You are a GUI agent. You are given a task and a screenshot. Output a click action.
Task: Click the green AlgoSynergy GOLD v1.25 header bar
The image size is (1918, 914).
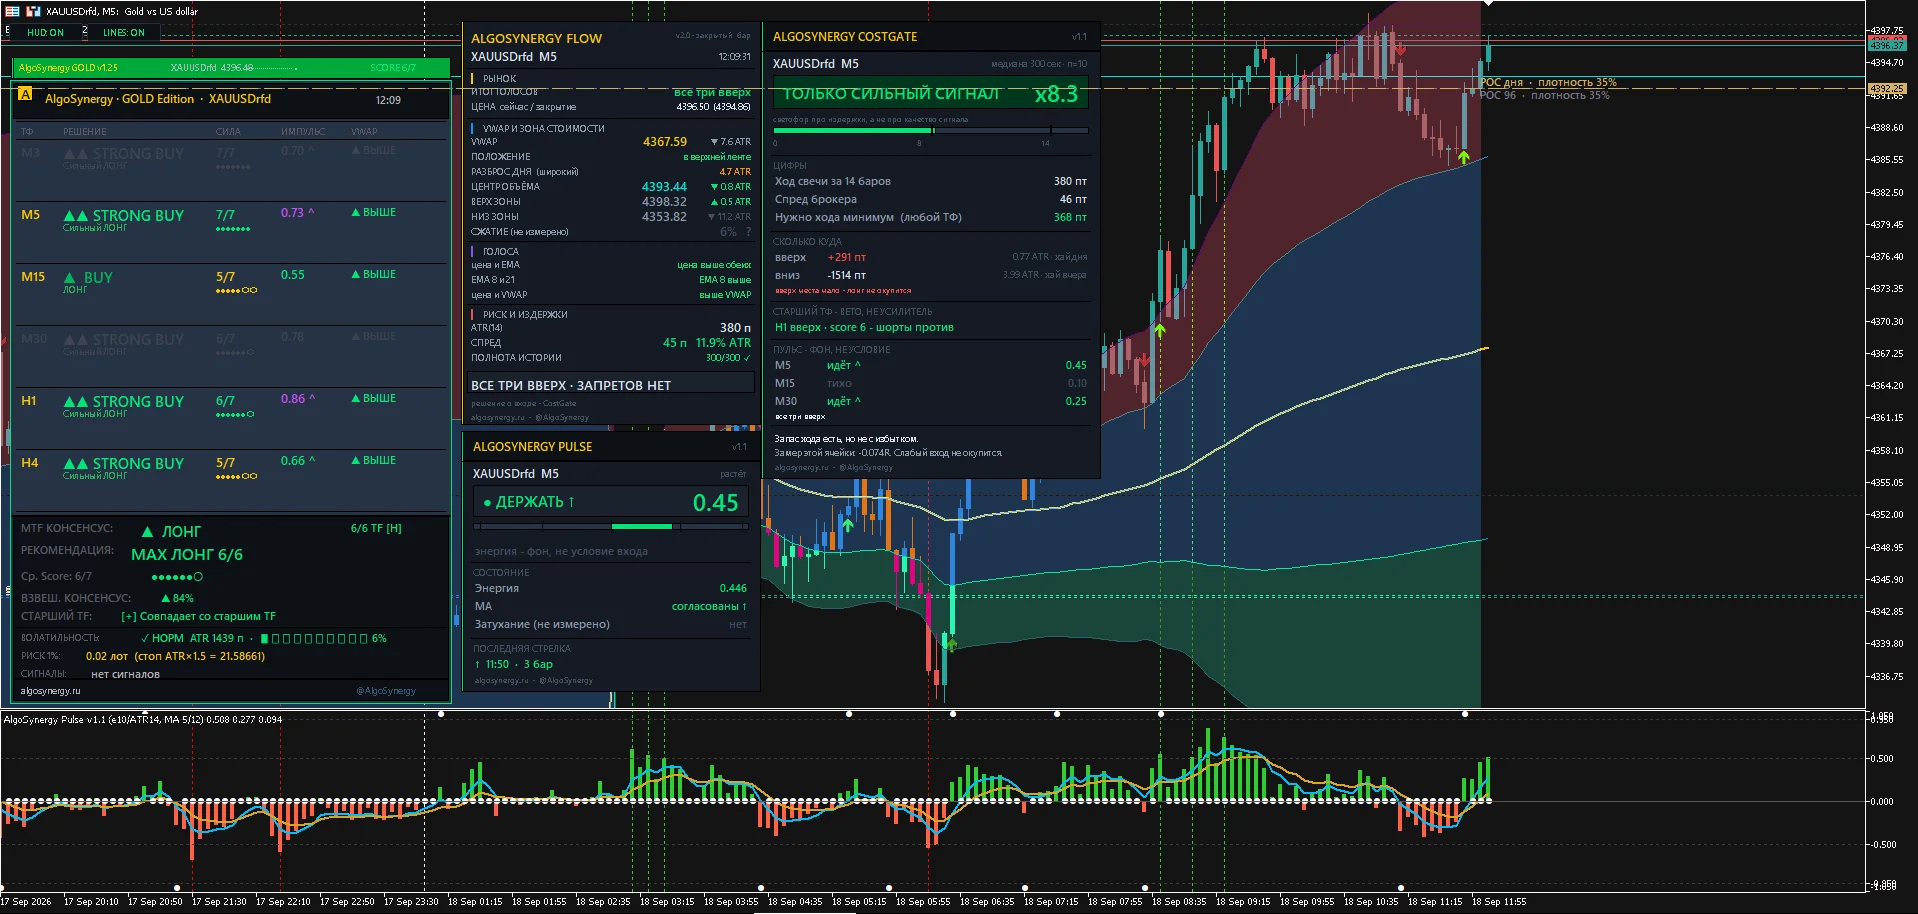click(230, 67)
